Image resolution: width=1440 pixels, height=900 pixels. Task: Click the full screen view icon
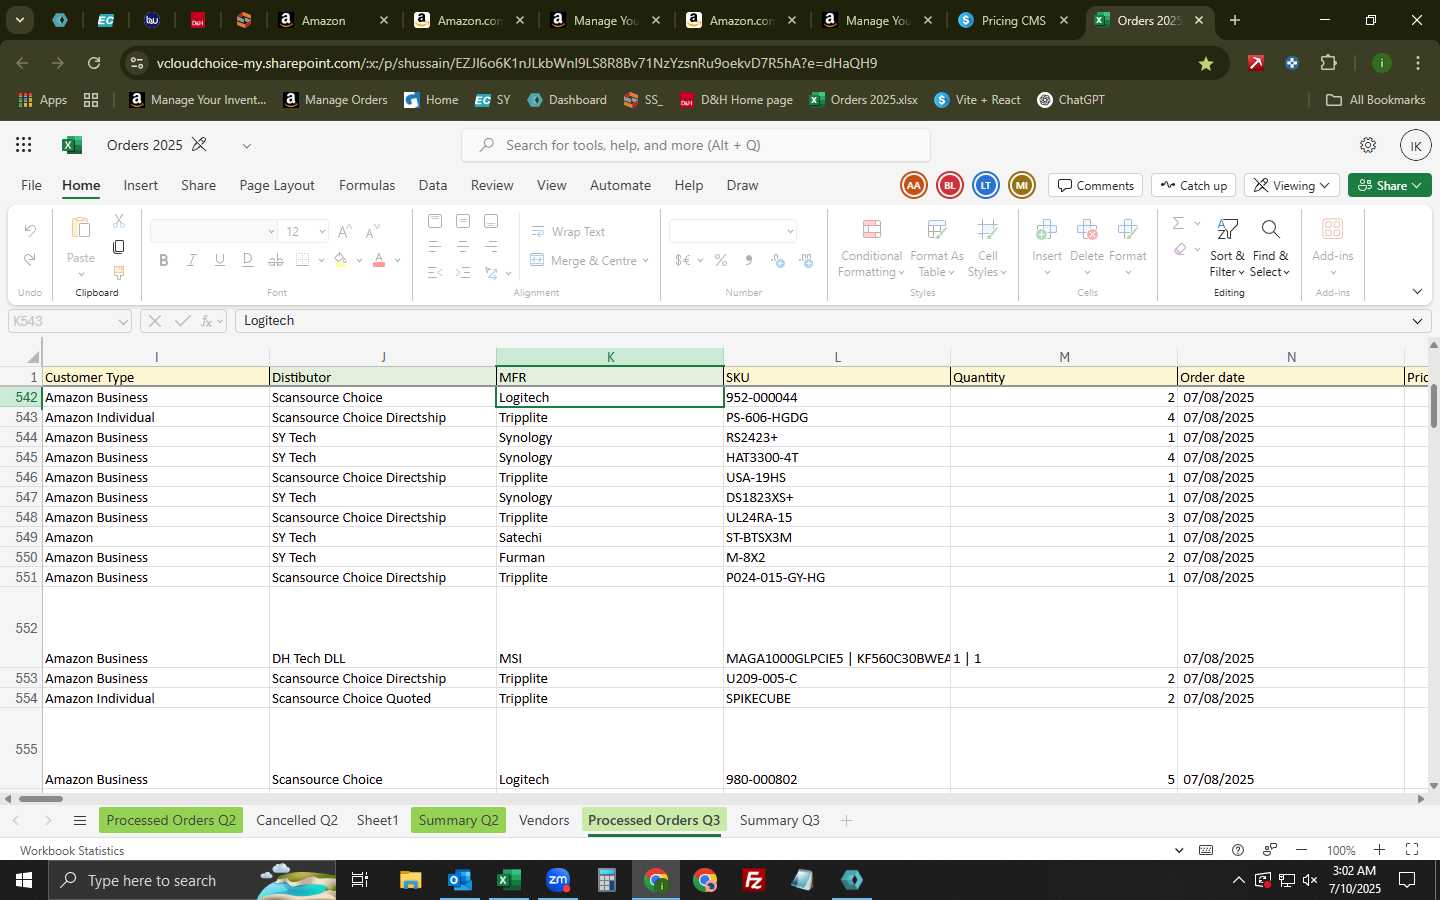pyautogui.click(x=1412, y=850)
